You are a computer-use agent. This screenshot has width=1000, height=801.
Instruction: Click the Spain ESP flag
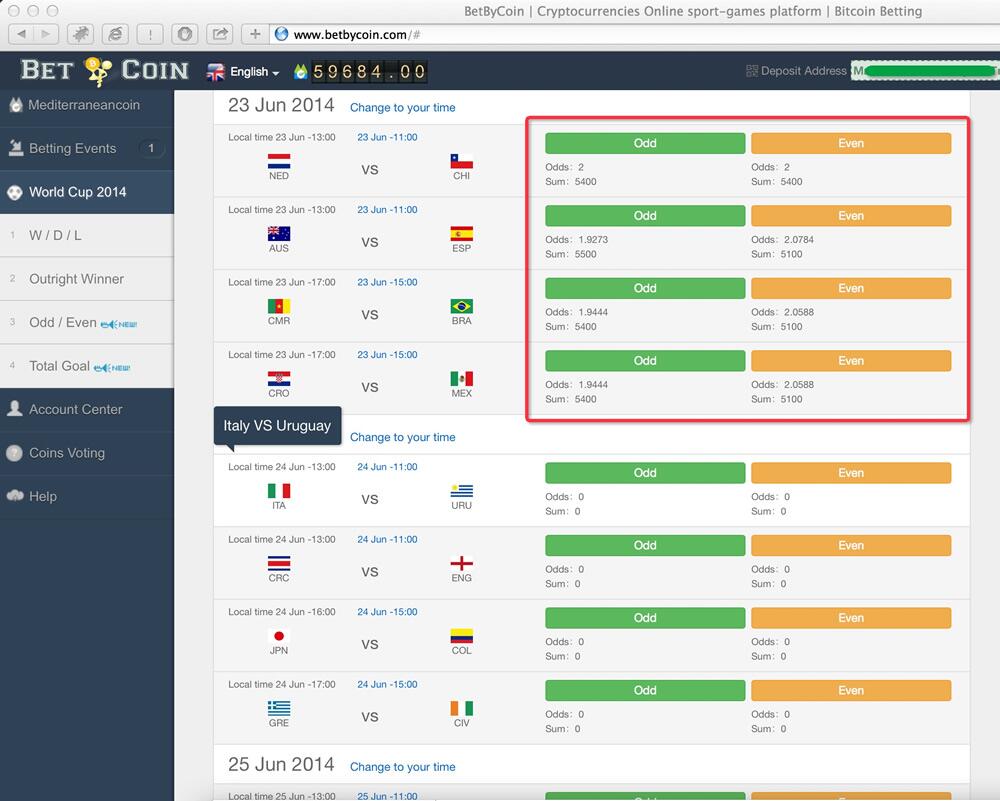click(x=461, y=233)
